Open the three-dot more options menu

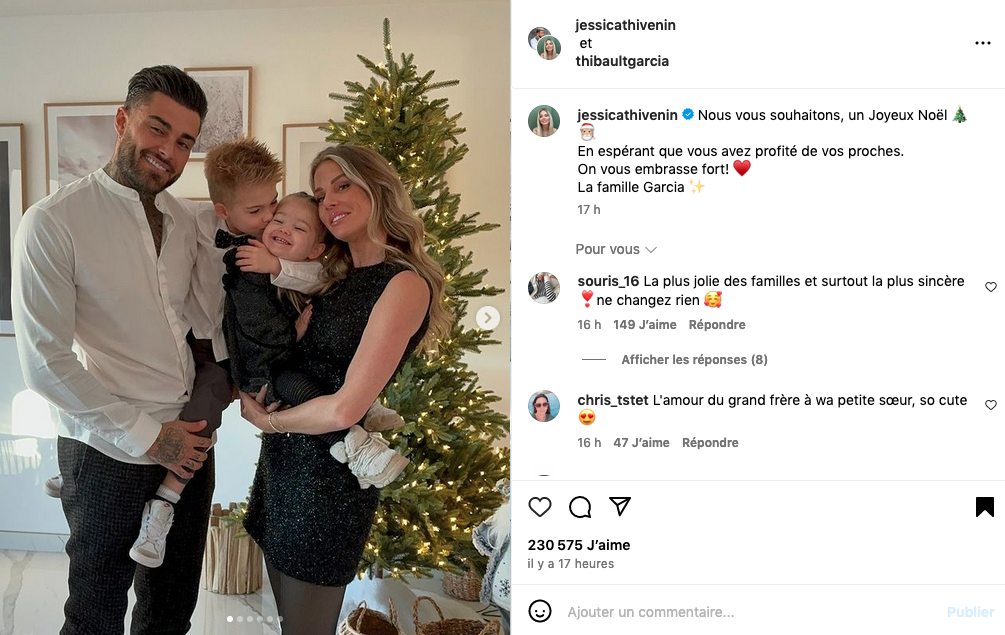(x=983, y=44)
